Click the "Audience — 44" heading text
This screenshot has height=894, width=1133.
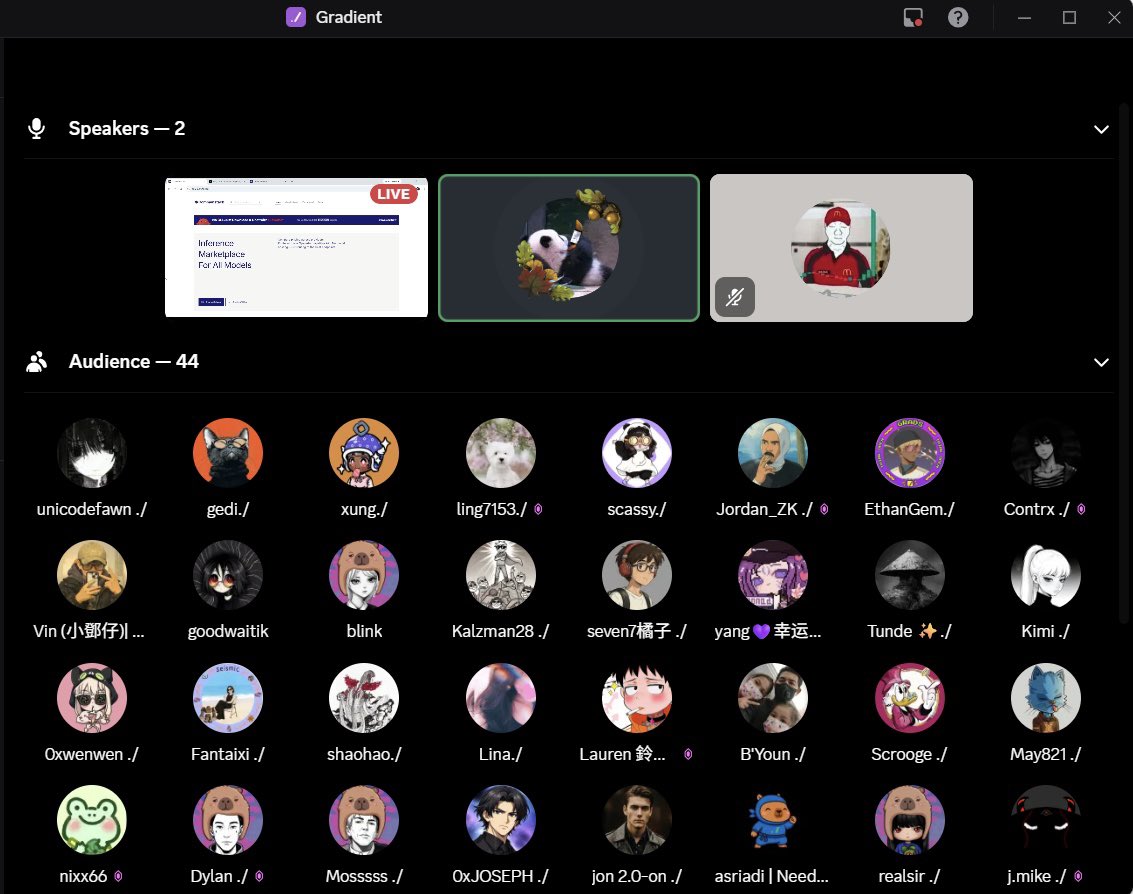pyautogui.click(x=134, y=361)
